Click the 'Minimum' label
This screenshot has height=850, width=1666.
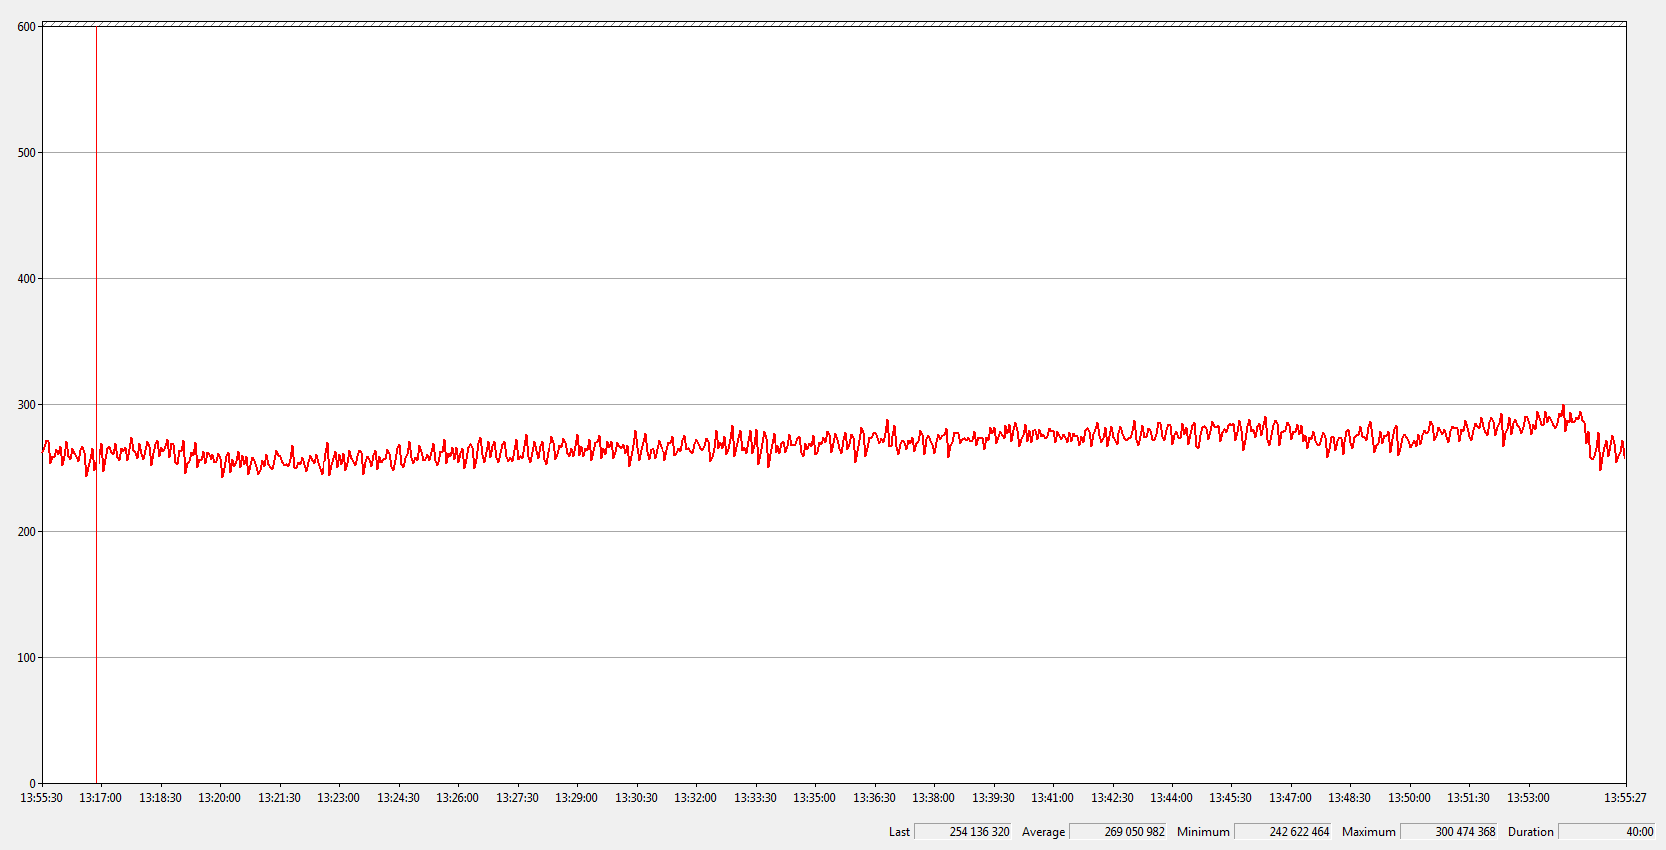point(1203,832)
